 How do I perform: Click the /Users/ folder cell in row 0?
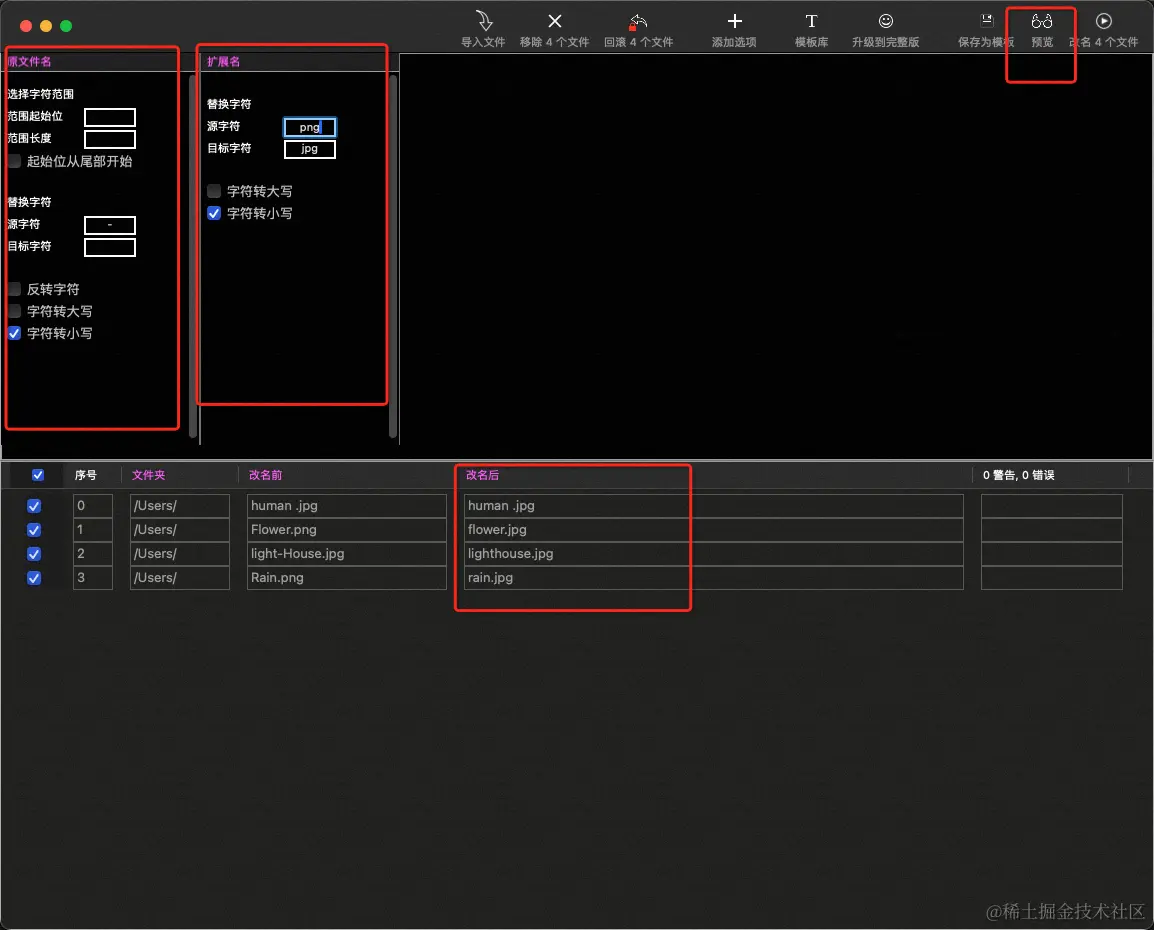point(180,505)
